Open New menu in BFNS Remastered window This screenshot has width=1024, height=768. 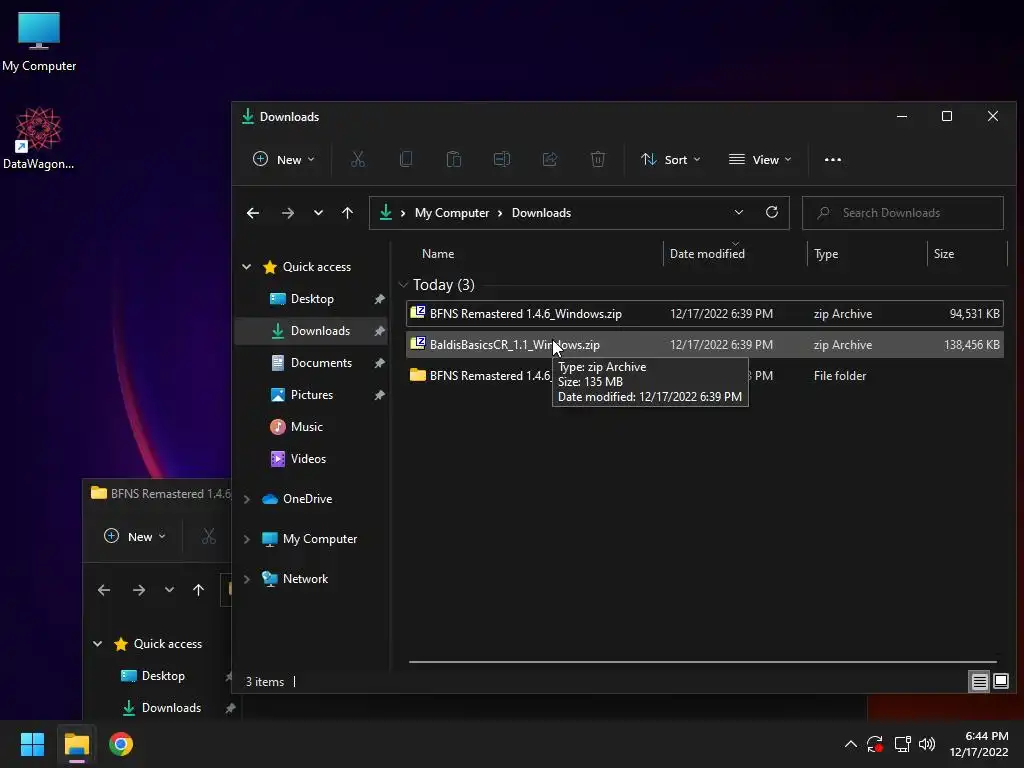coord(135,536)
